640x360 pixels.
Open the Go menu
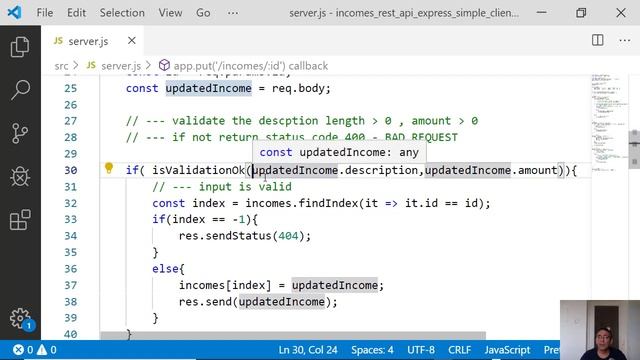click(203, 13)
